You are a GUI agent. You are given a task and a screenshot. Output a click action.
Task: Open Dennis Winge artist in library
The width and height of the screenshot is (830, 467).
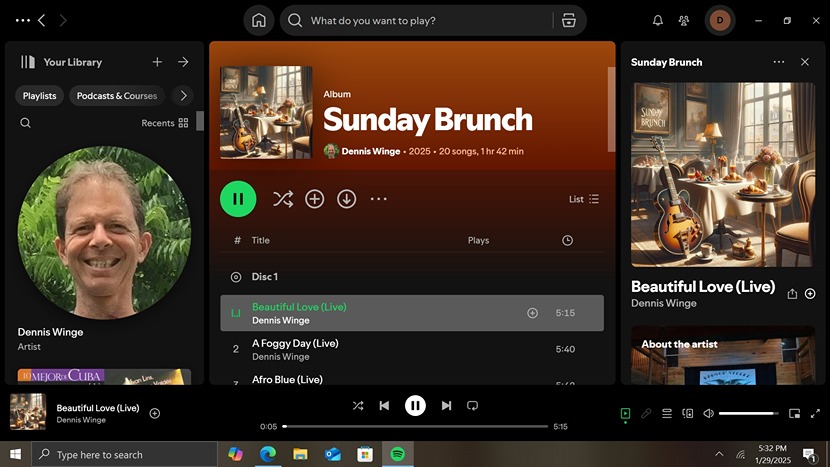click(x=104, y=249)
